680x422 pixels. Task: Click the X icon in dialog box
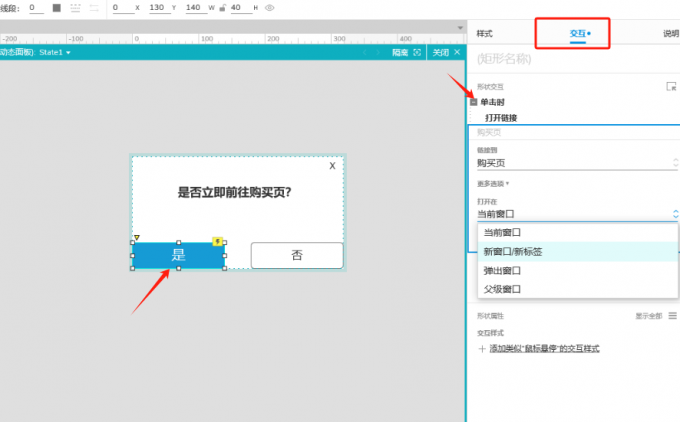pyautogui.click(x=333, y=166)
